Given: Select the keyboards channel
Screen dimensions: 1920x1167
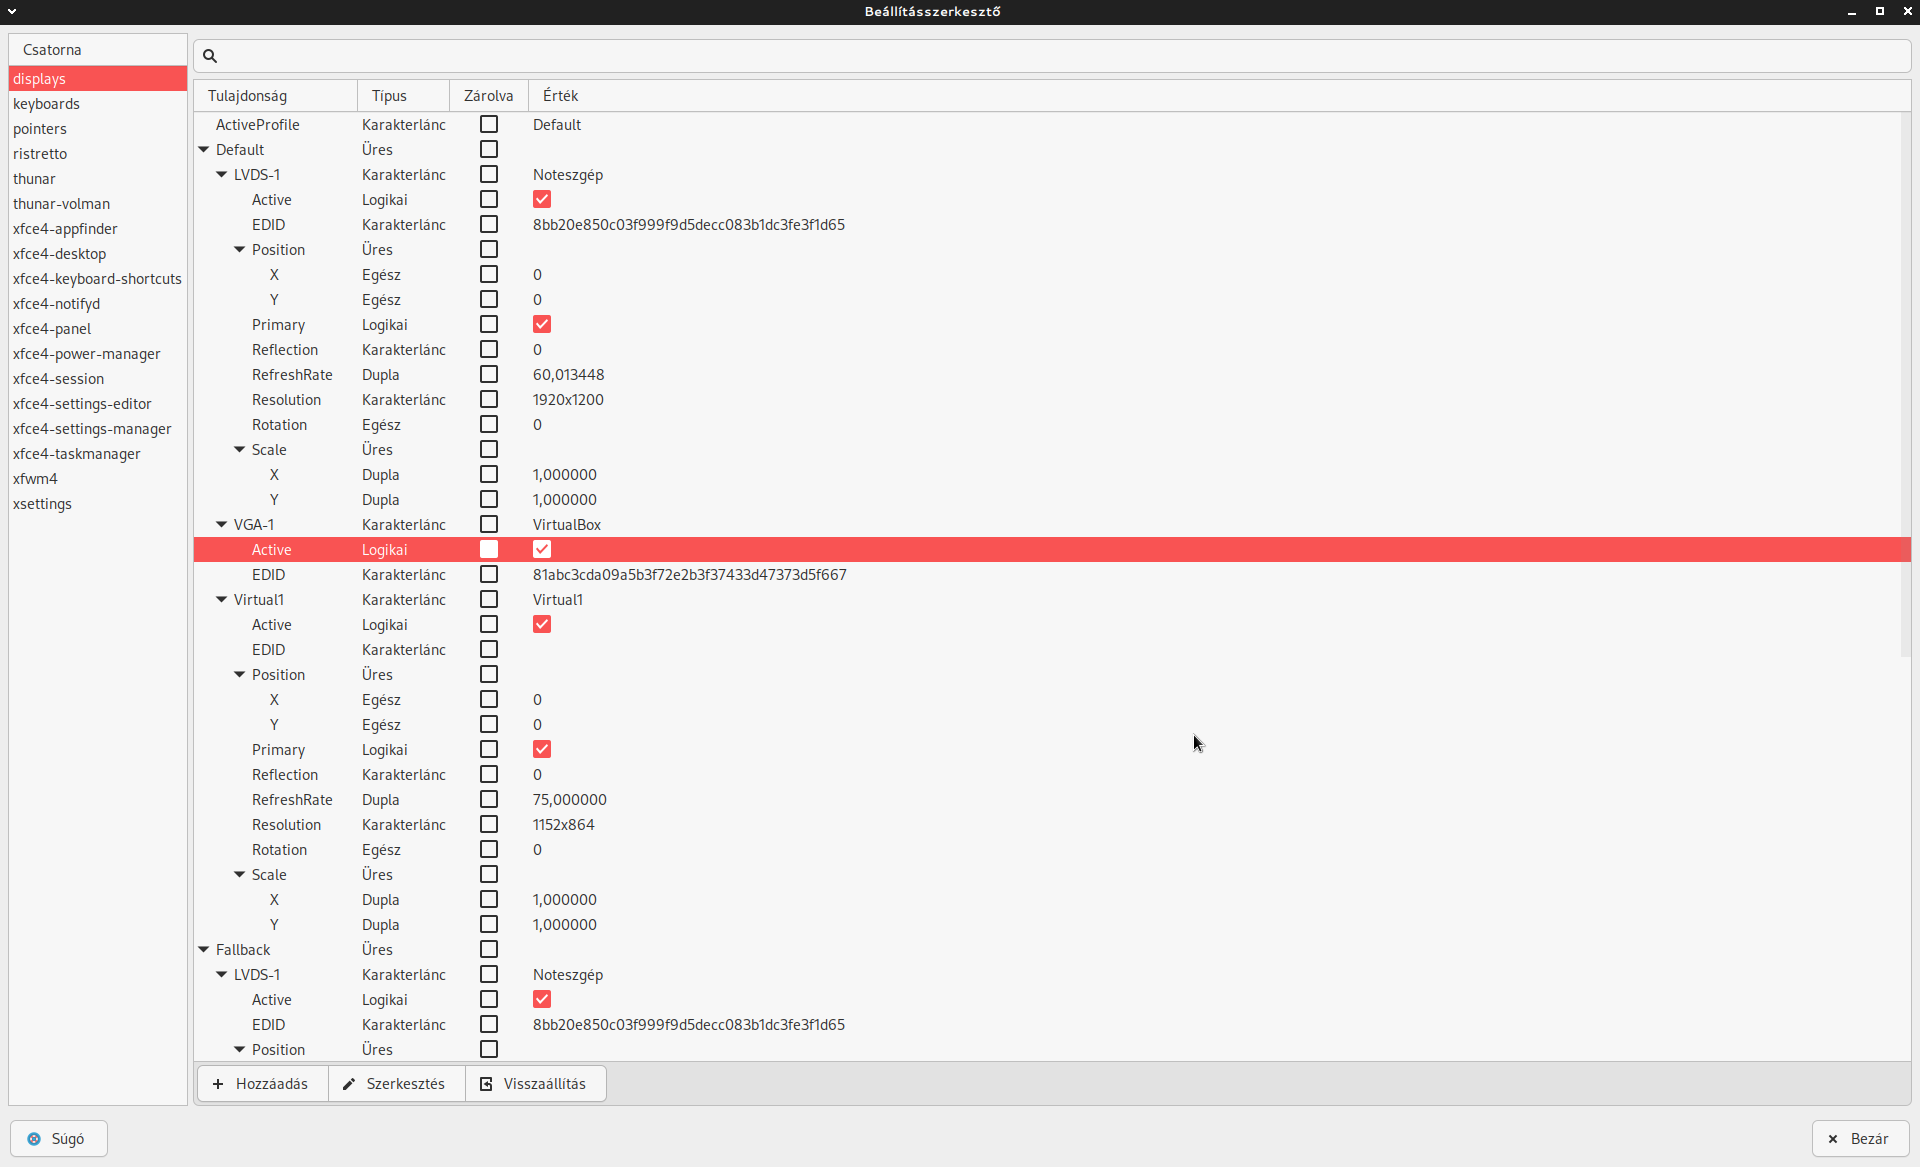Looking at the screenshot, I should [98, 104].
